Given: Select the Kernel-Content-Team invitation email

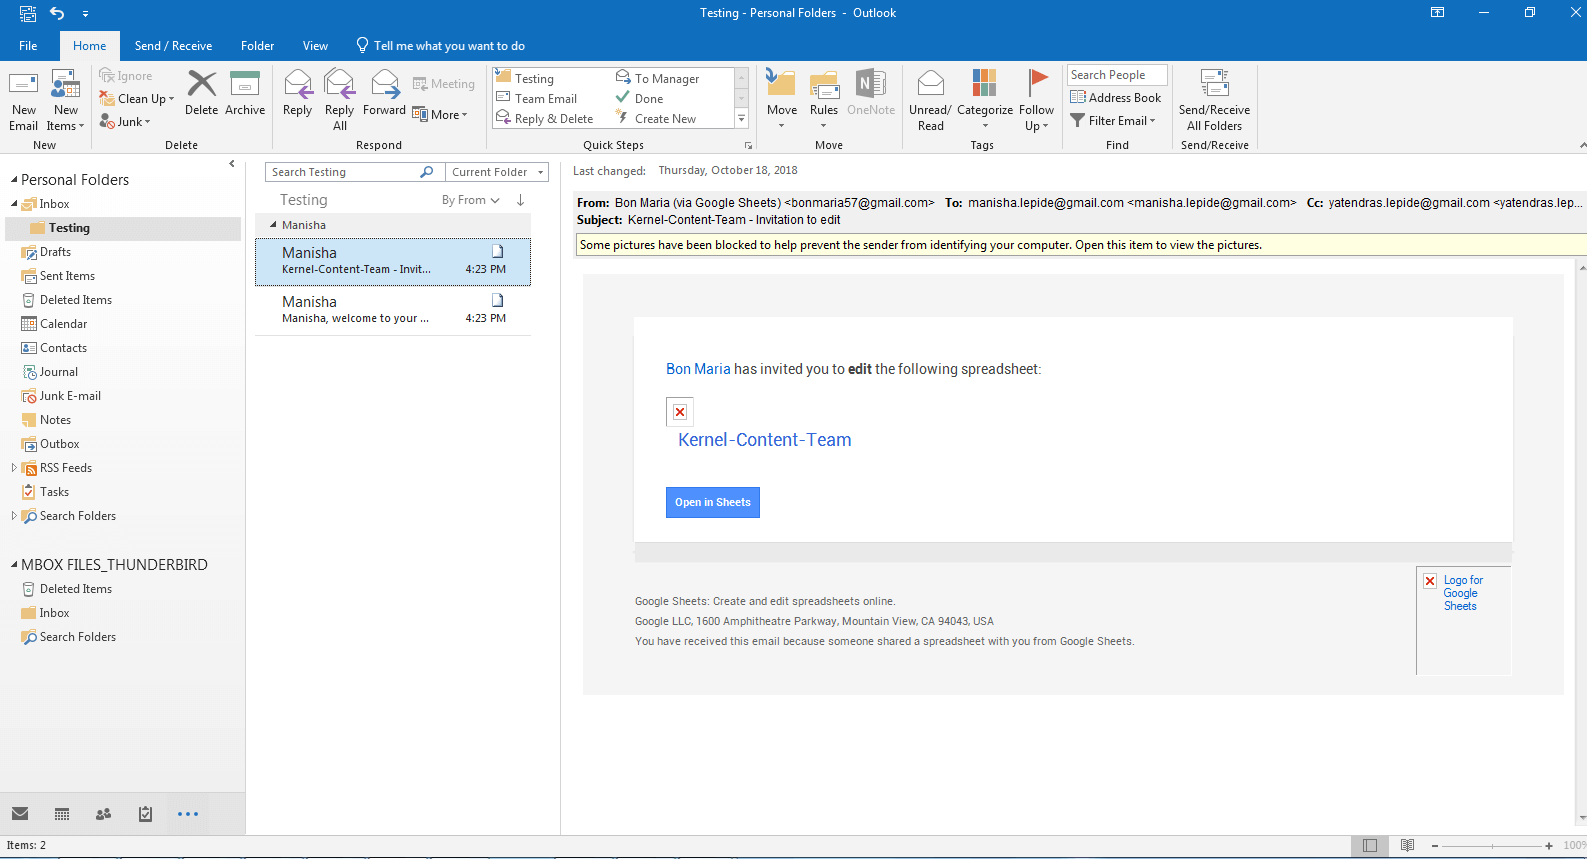Looking at the screenshot, I should pos(393,261).
